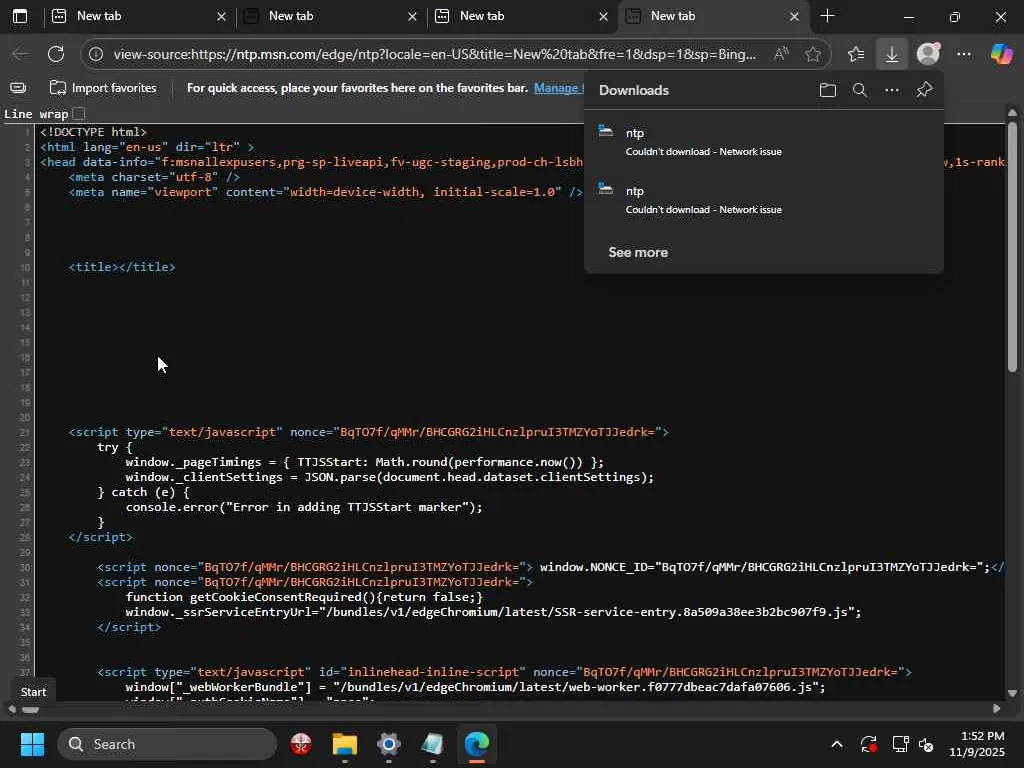The width and height of the screenshot is (1024, 768).
Task: Click the console.error line of source
Action: coord(304,507)
